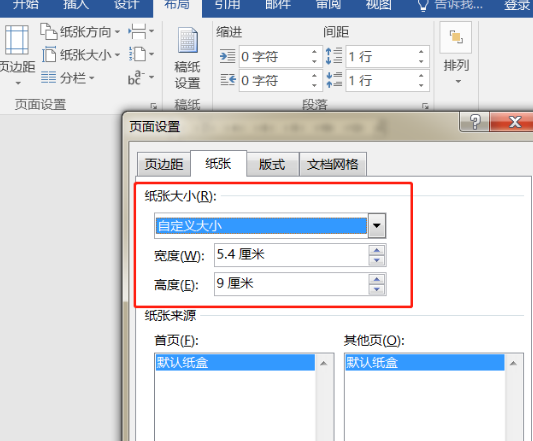Open Paper Orientation (纸张方向) menu
Viewport: 533px width, 441px height.
point(80,32)
